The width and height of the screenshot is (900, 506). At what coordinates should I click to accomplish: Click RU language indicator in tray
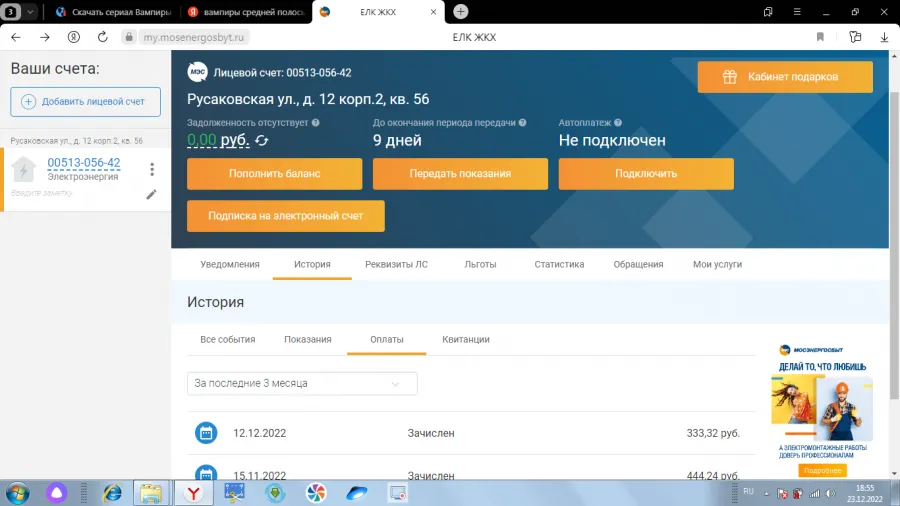(748, 492)
